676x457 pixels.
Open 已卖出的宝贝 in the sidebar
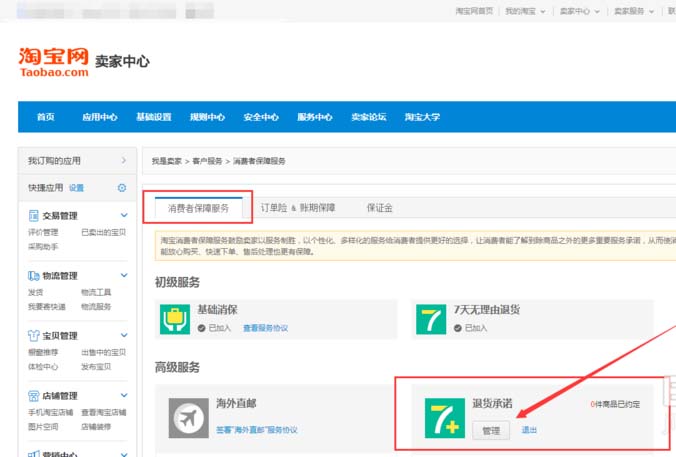pos(103,232)
